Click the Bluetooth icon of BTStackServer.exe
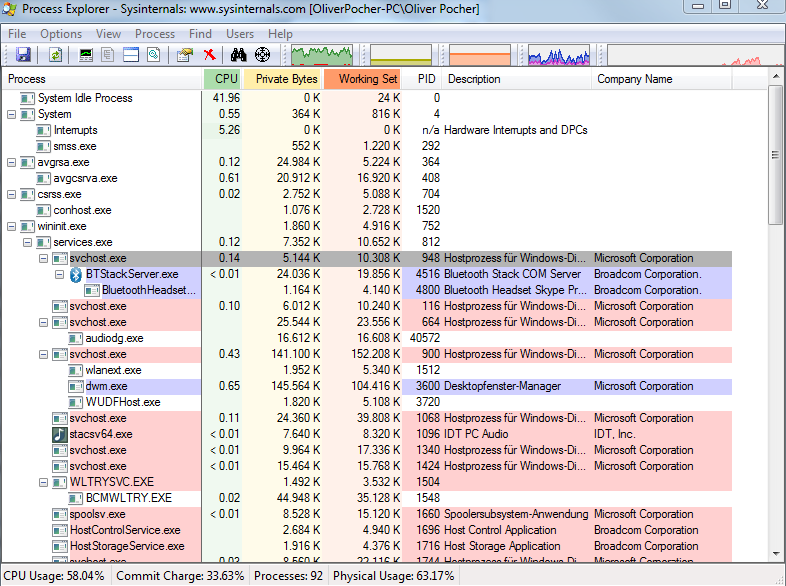This screenshot has width=786, height=586. [x=76, y=274]
